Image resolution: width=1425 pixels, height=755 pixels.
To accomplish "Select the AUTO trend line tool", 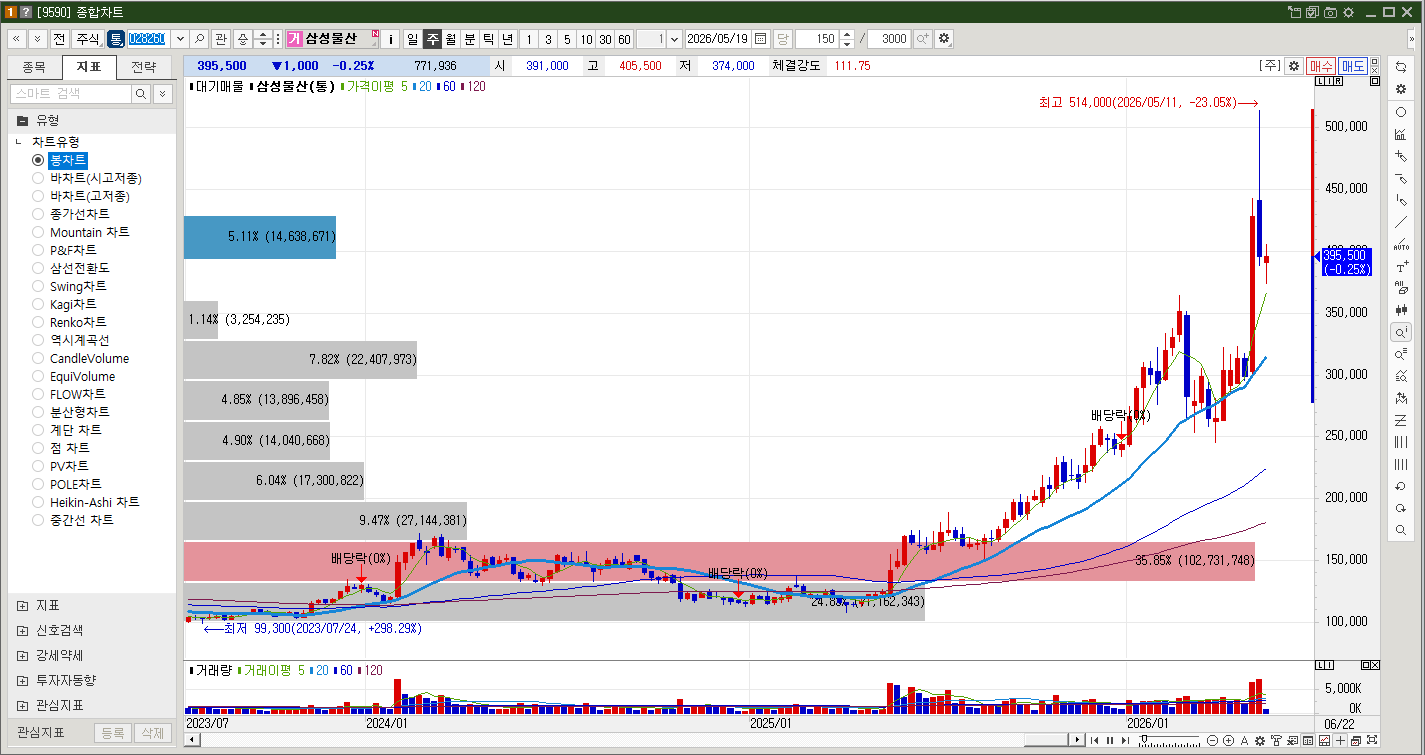I will coord(1400,244).
